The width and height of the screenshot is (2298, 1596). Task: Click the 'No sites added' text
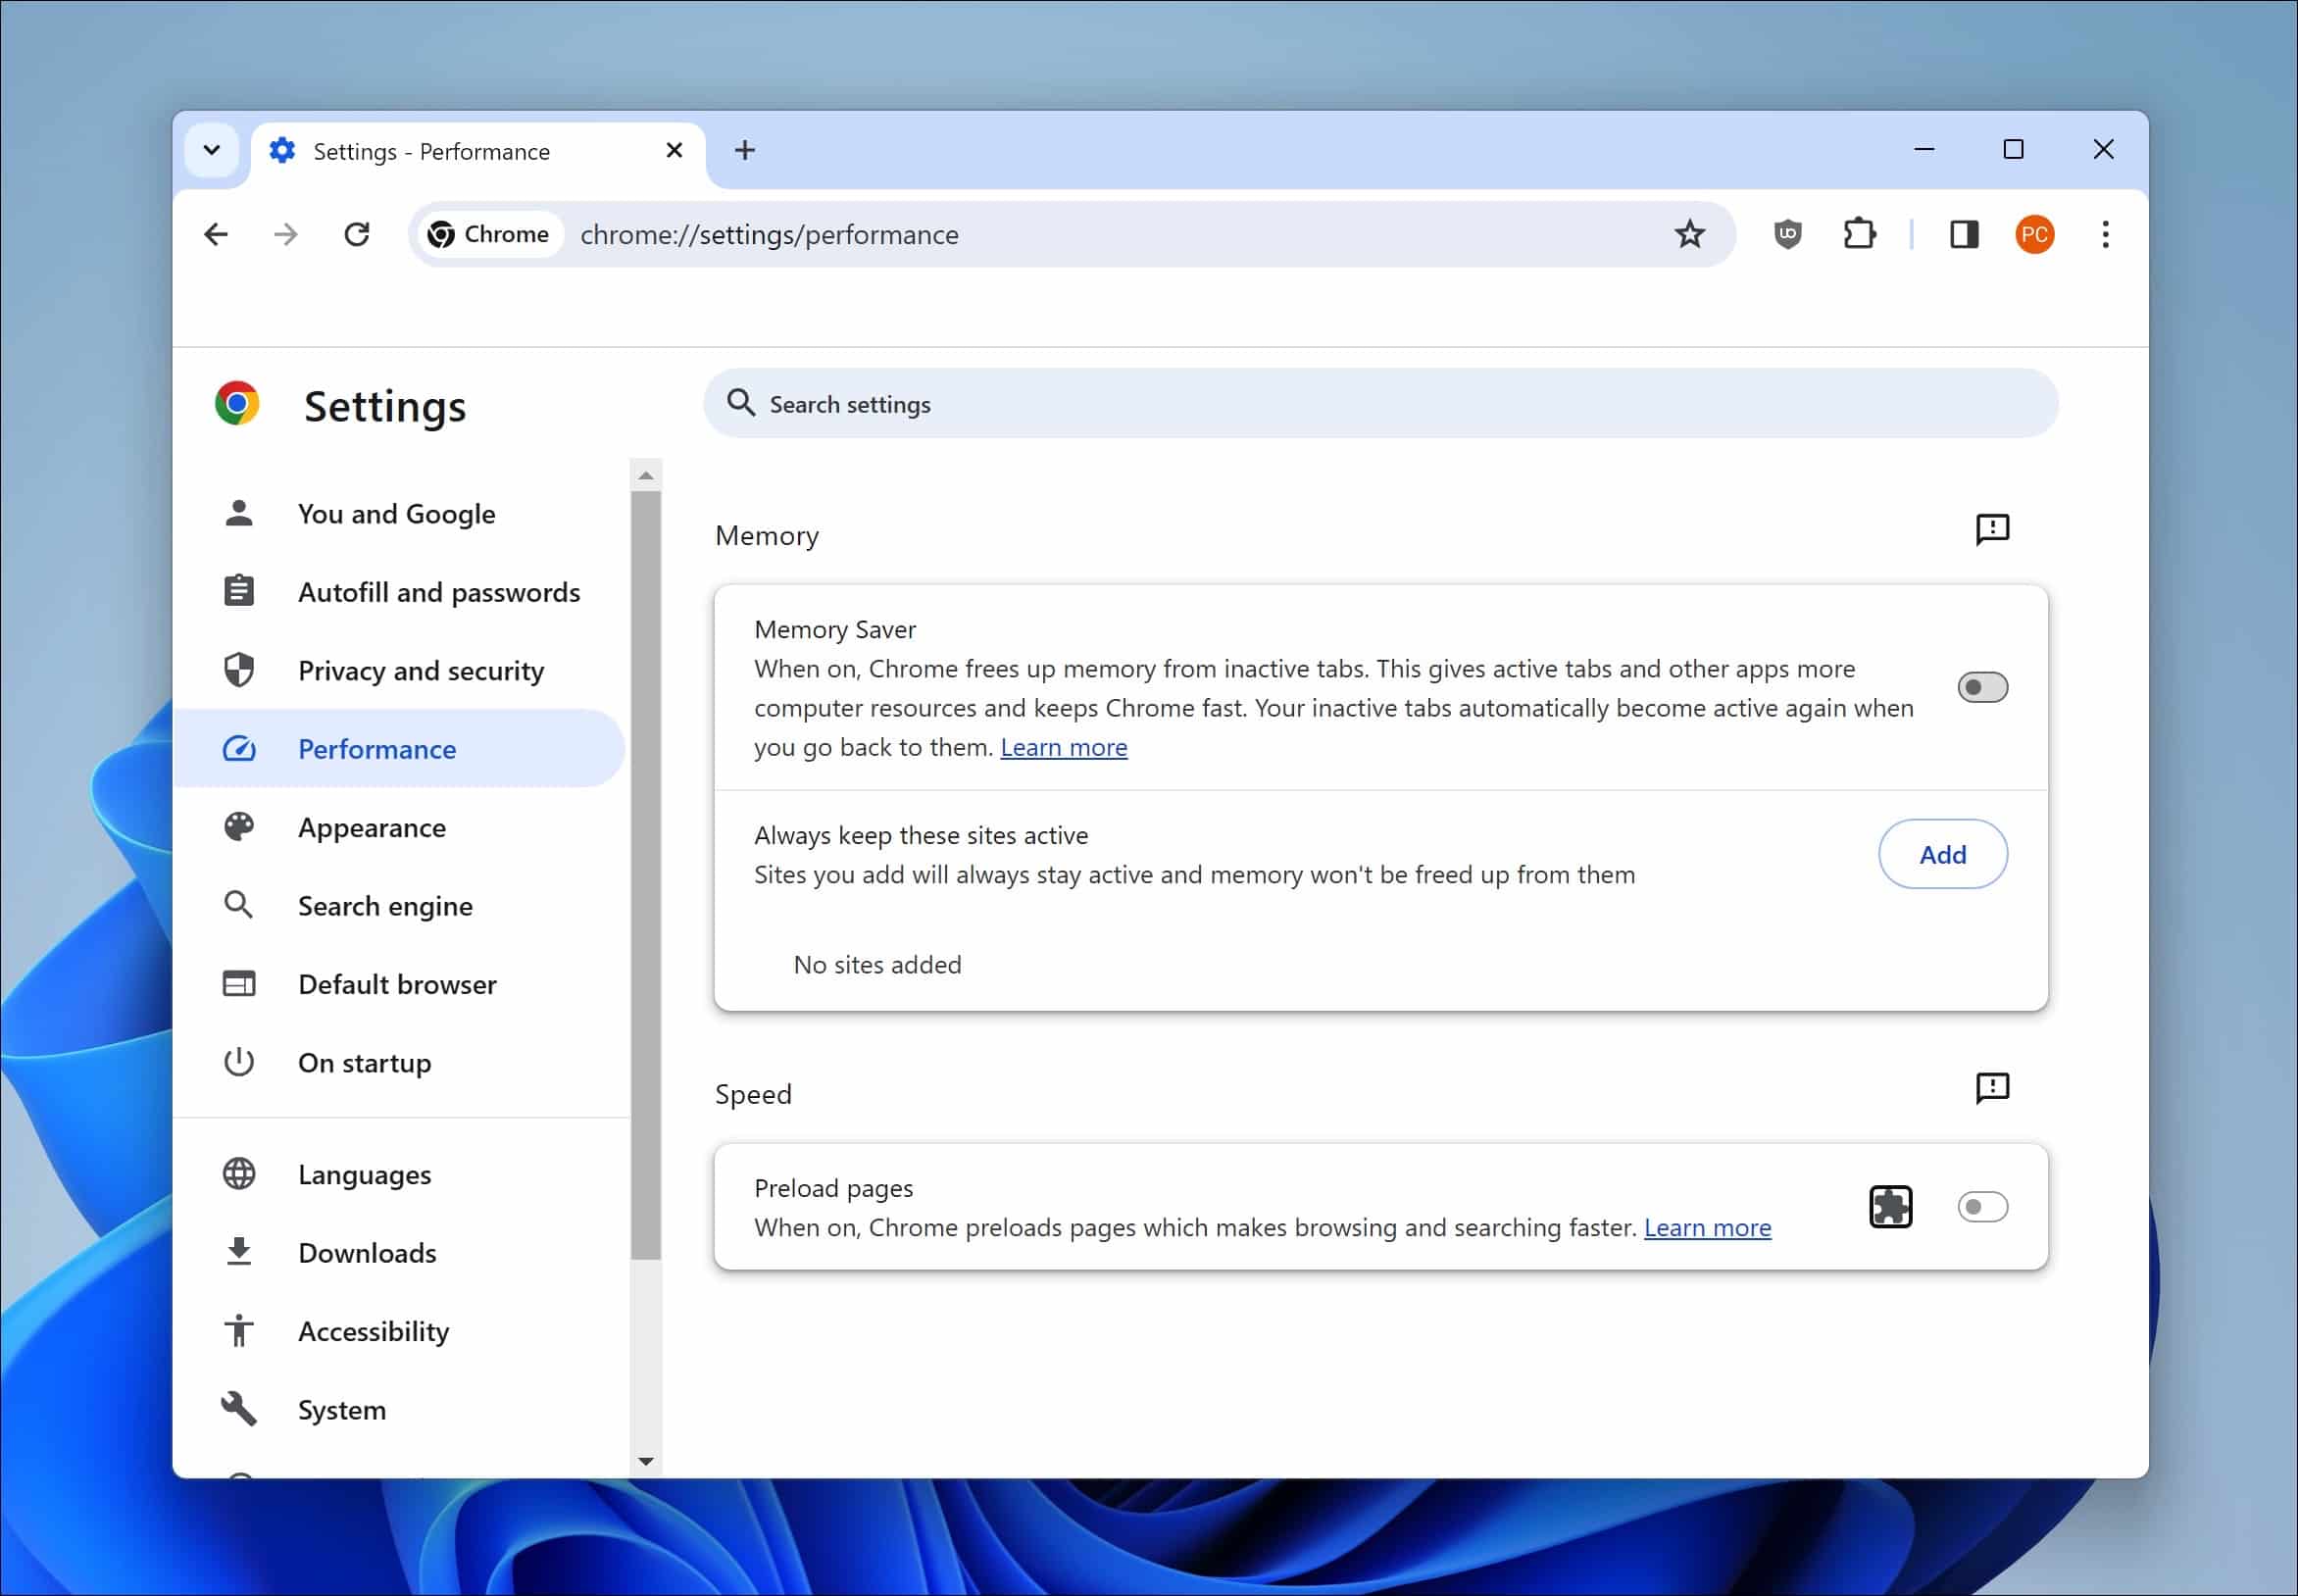[x=877, y=965]
